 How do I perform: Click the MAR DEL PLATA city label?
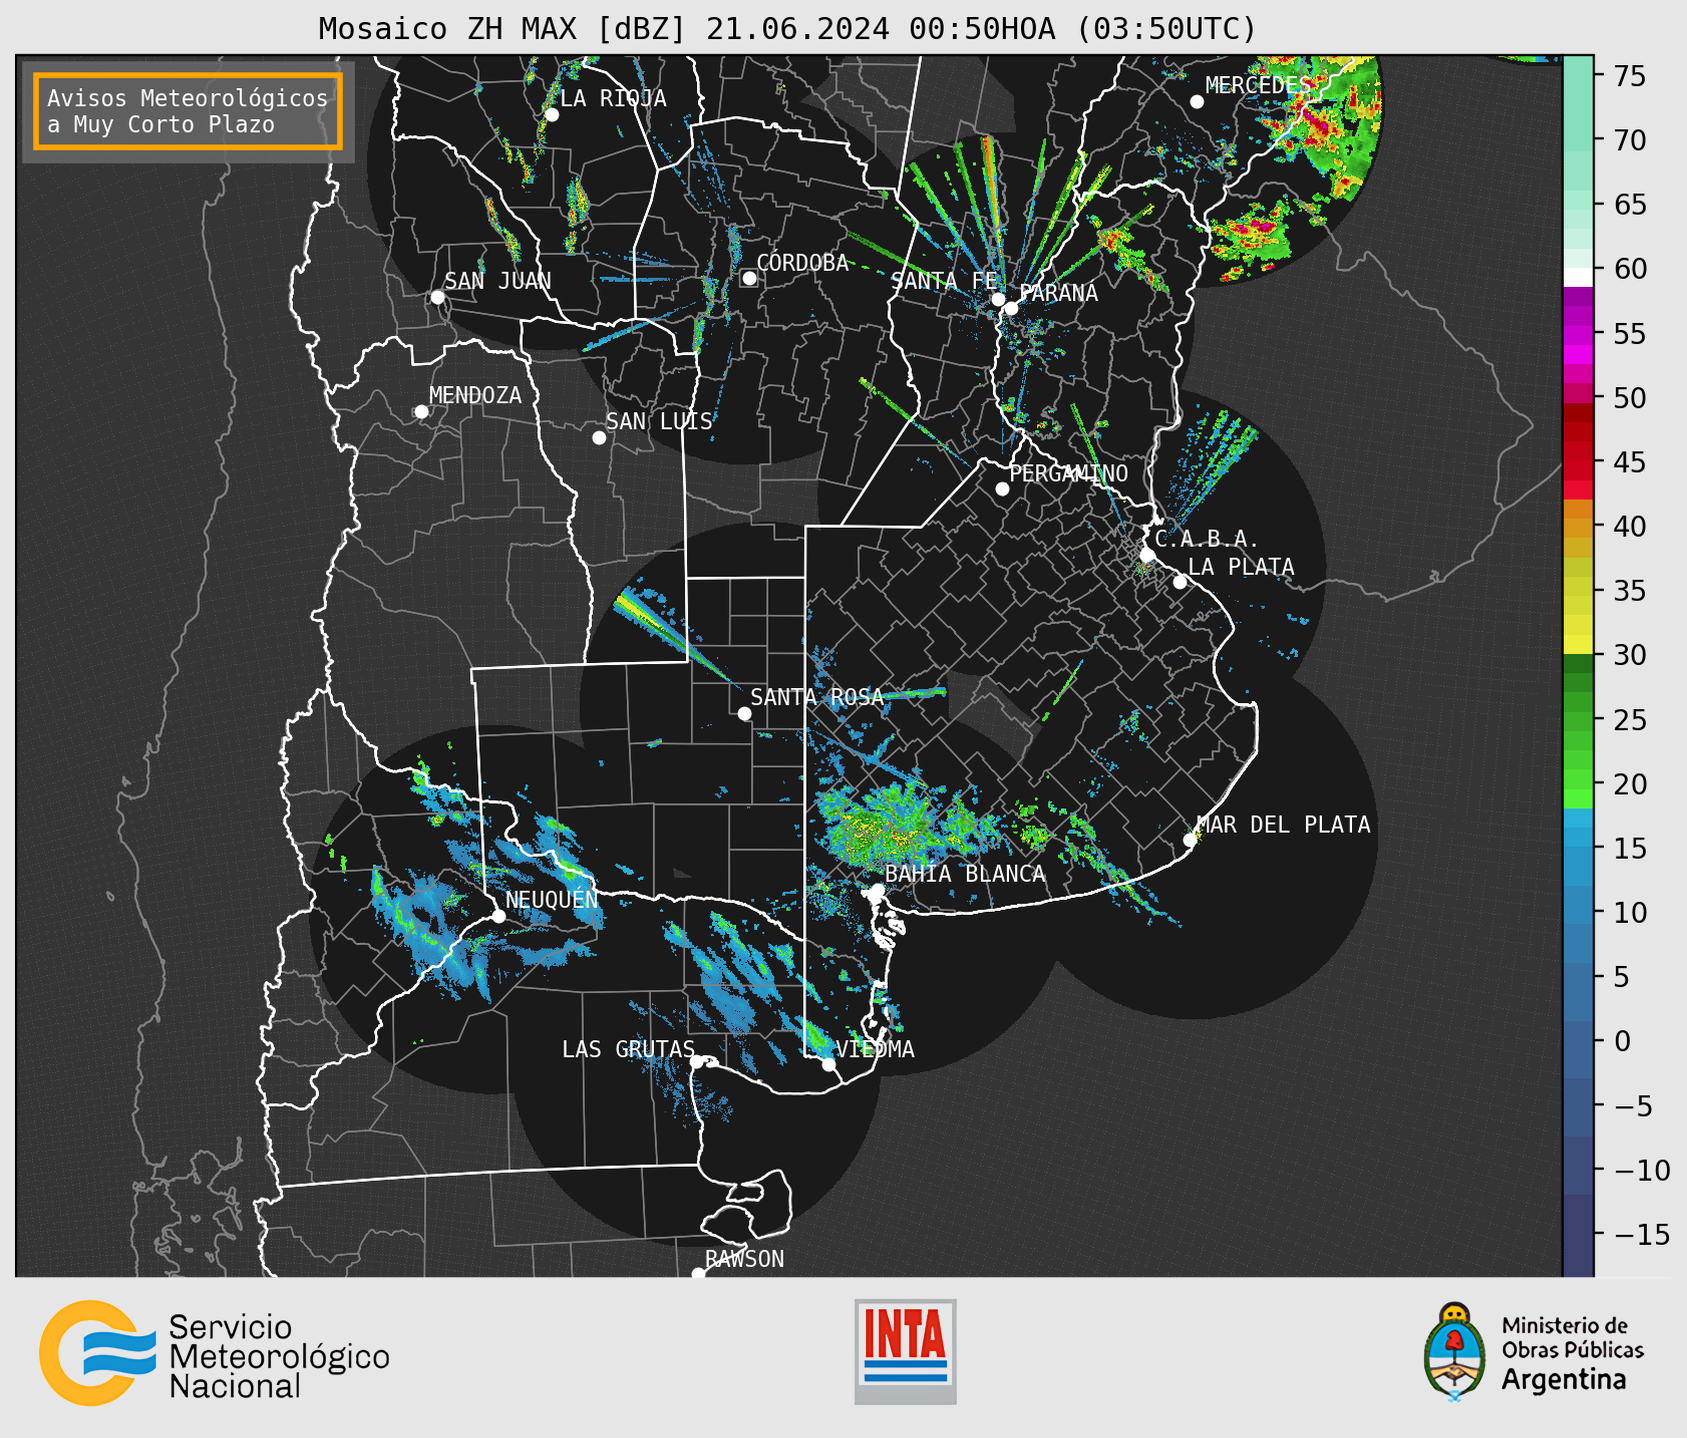tap(1283, 825)
